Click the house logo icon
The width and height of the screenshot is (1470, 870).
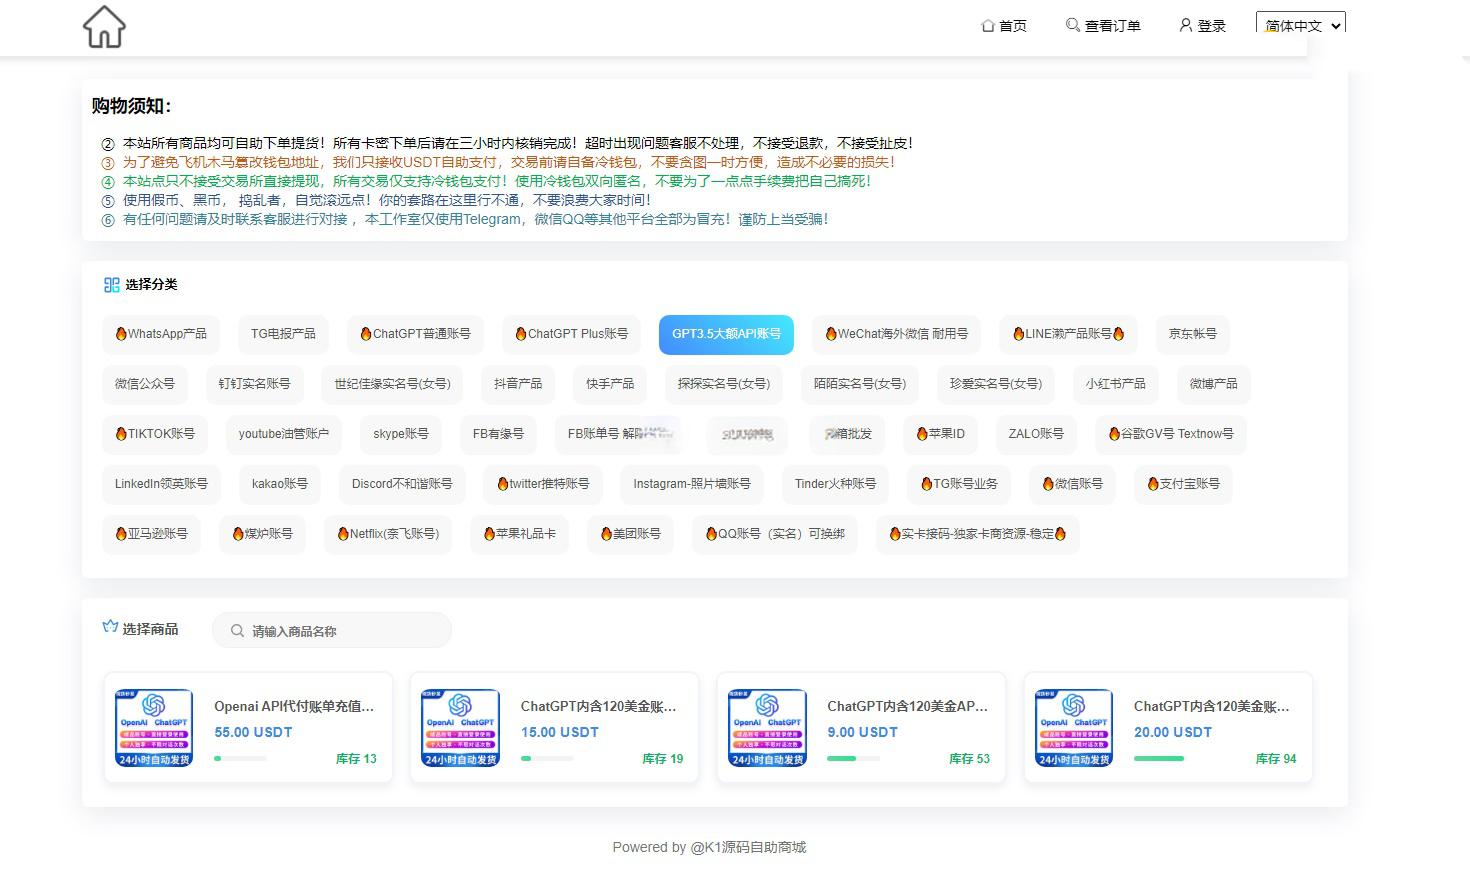[x=104, y=27]
